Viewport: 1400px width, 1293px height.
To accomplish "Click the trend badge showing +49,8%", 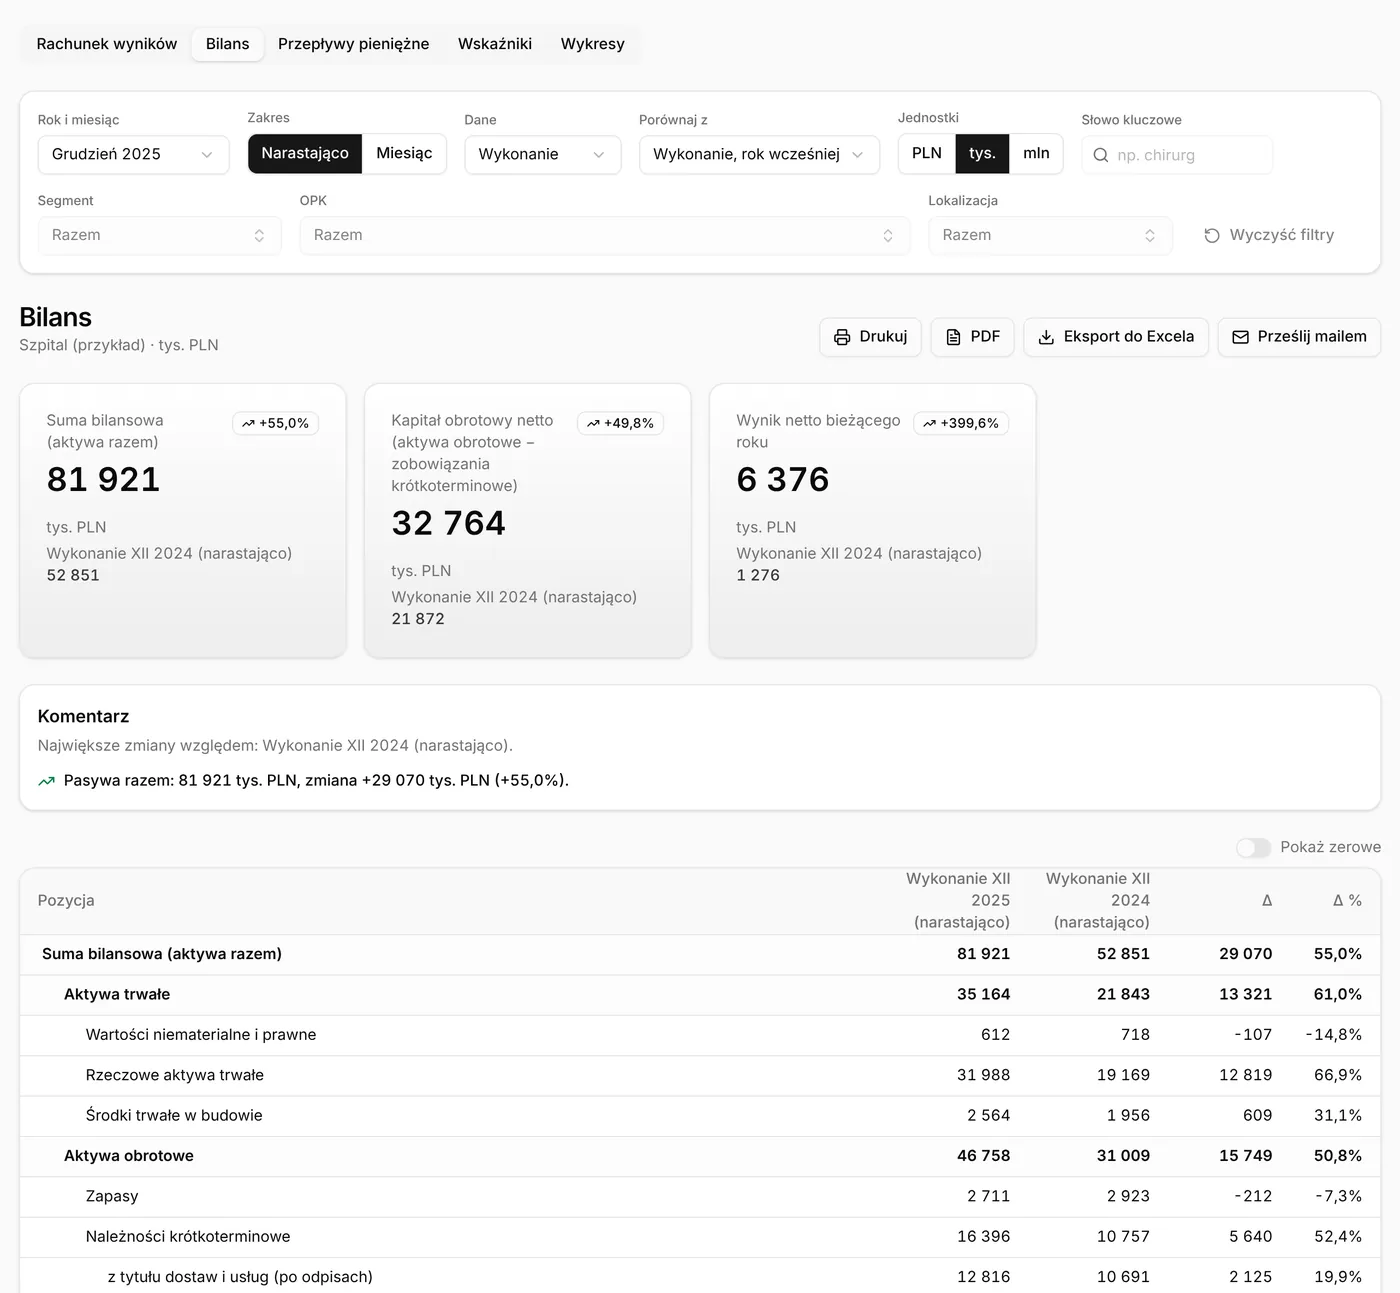I will [x=620, y=423].
